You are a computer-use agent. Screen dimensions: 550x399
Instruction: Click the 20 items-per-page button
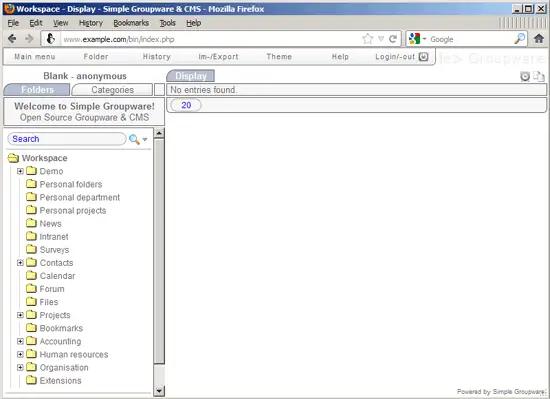click(186, 105)
